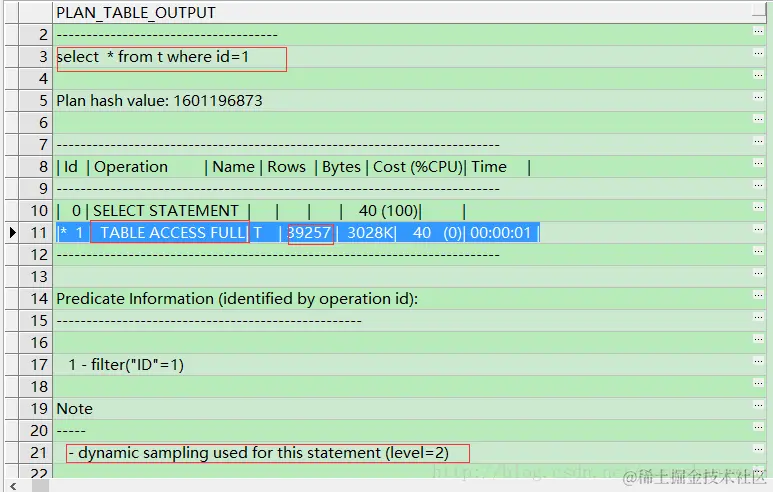Open ellipsis button on row 20
The width and height of the screenshot is (773, 492).
tap(758, 427)
